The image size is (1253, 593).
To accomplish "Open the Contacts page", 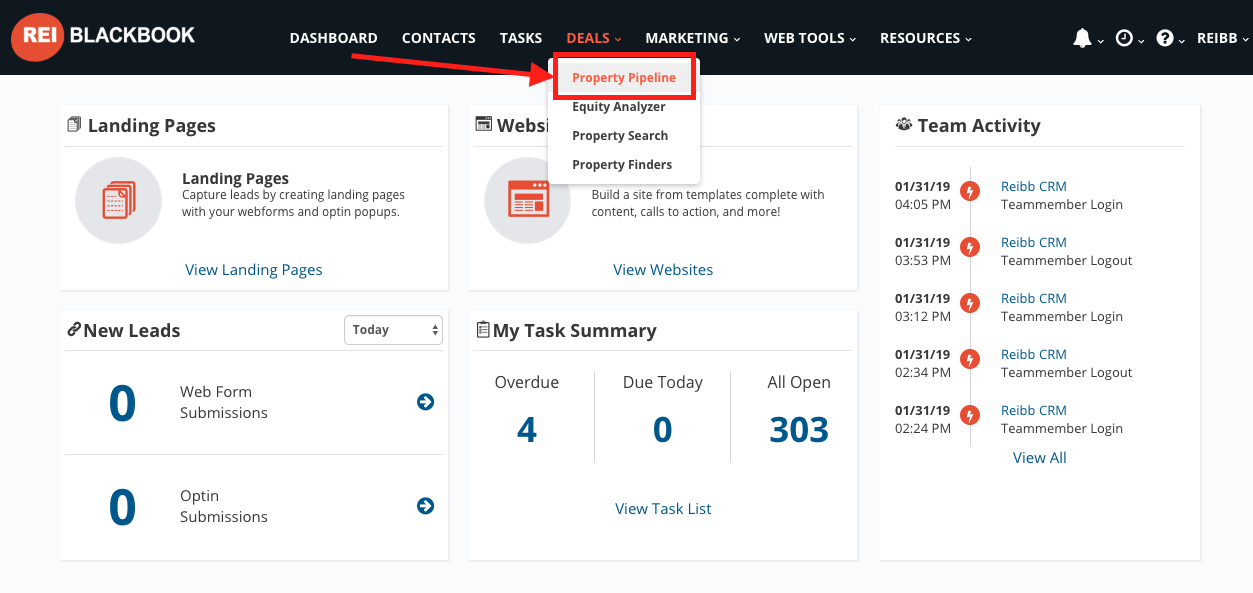I will point(439,38).
